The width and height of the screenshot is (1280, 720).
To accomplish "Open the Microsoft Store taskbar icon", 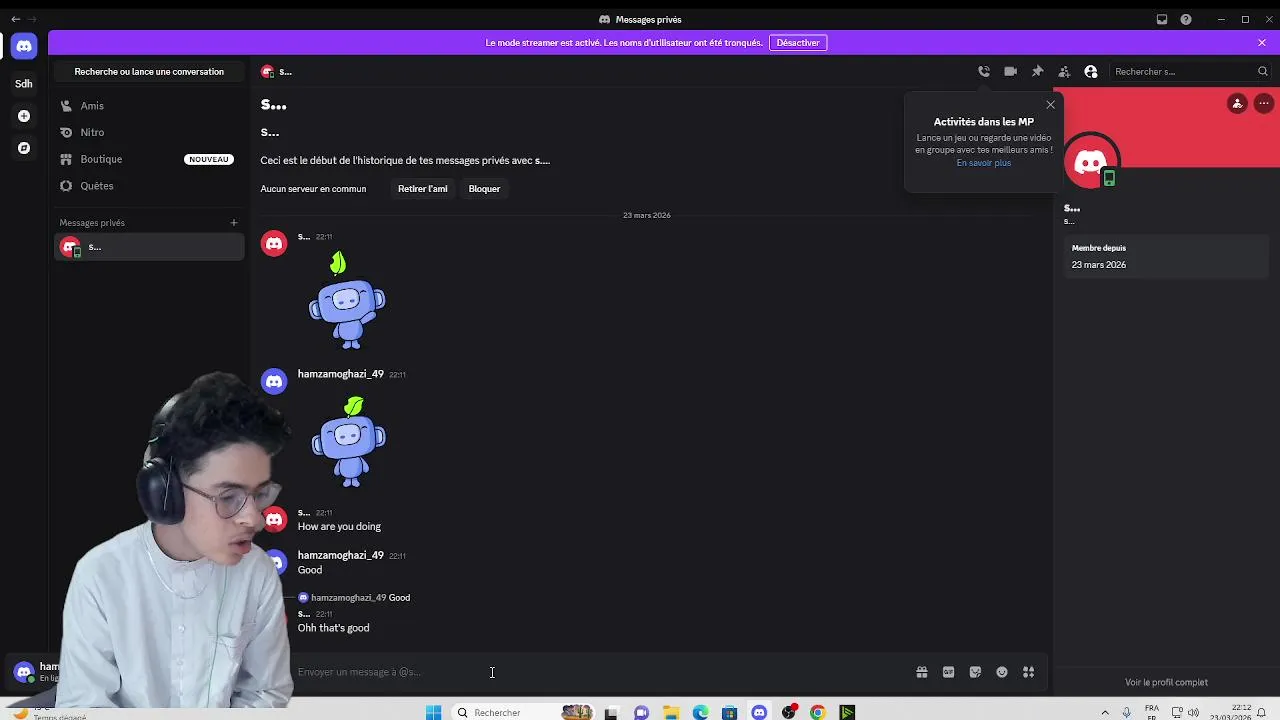I will click(x=730, y=713).
